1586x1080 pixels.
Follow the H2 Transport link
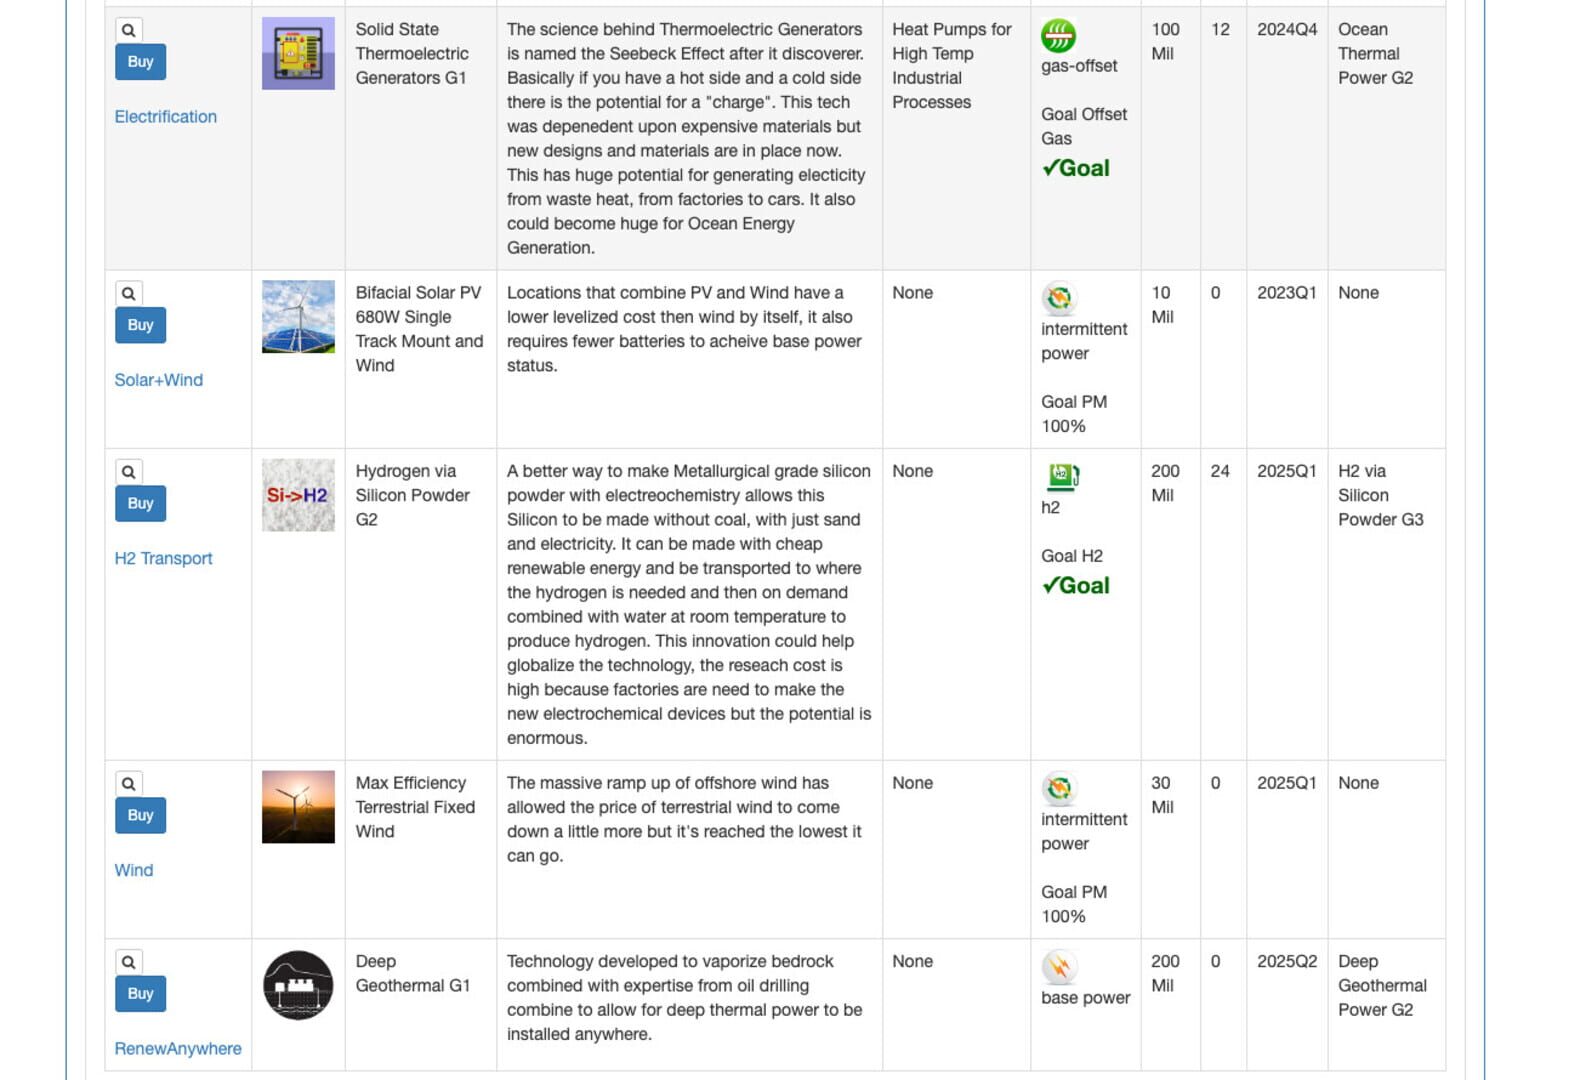pos(163,558)
